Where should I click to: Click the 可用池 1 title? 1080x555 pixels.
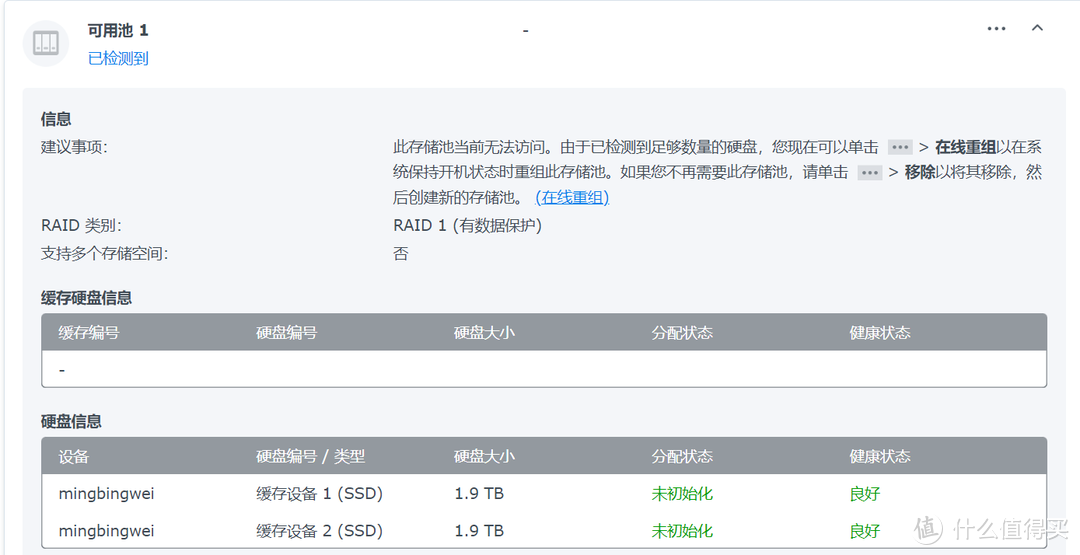[x=118, y=30]
